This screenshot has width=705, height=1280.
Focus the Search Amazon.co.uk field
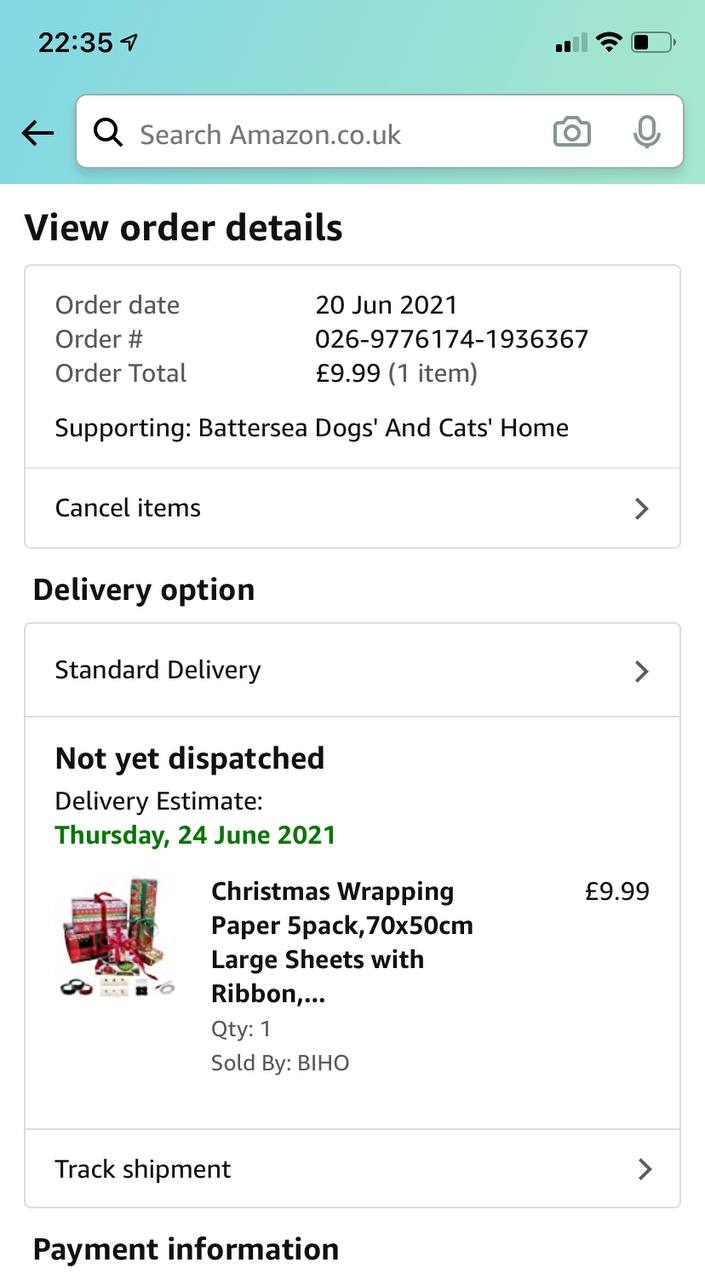[x=330, y=134]
